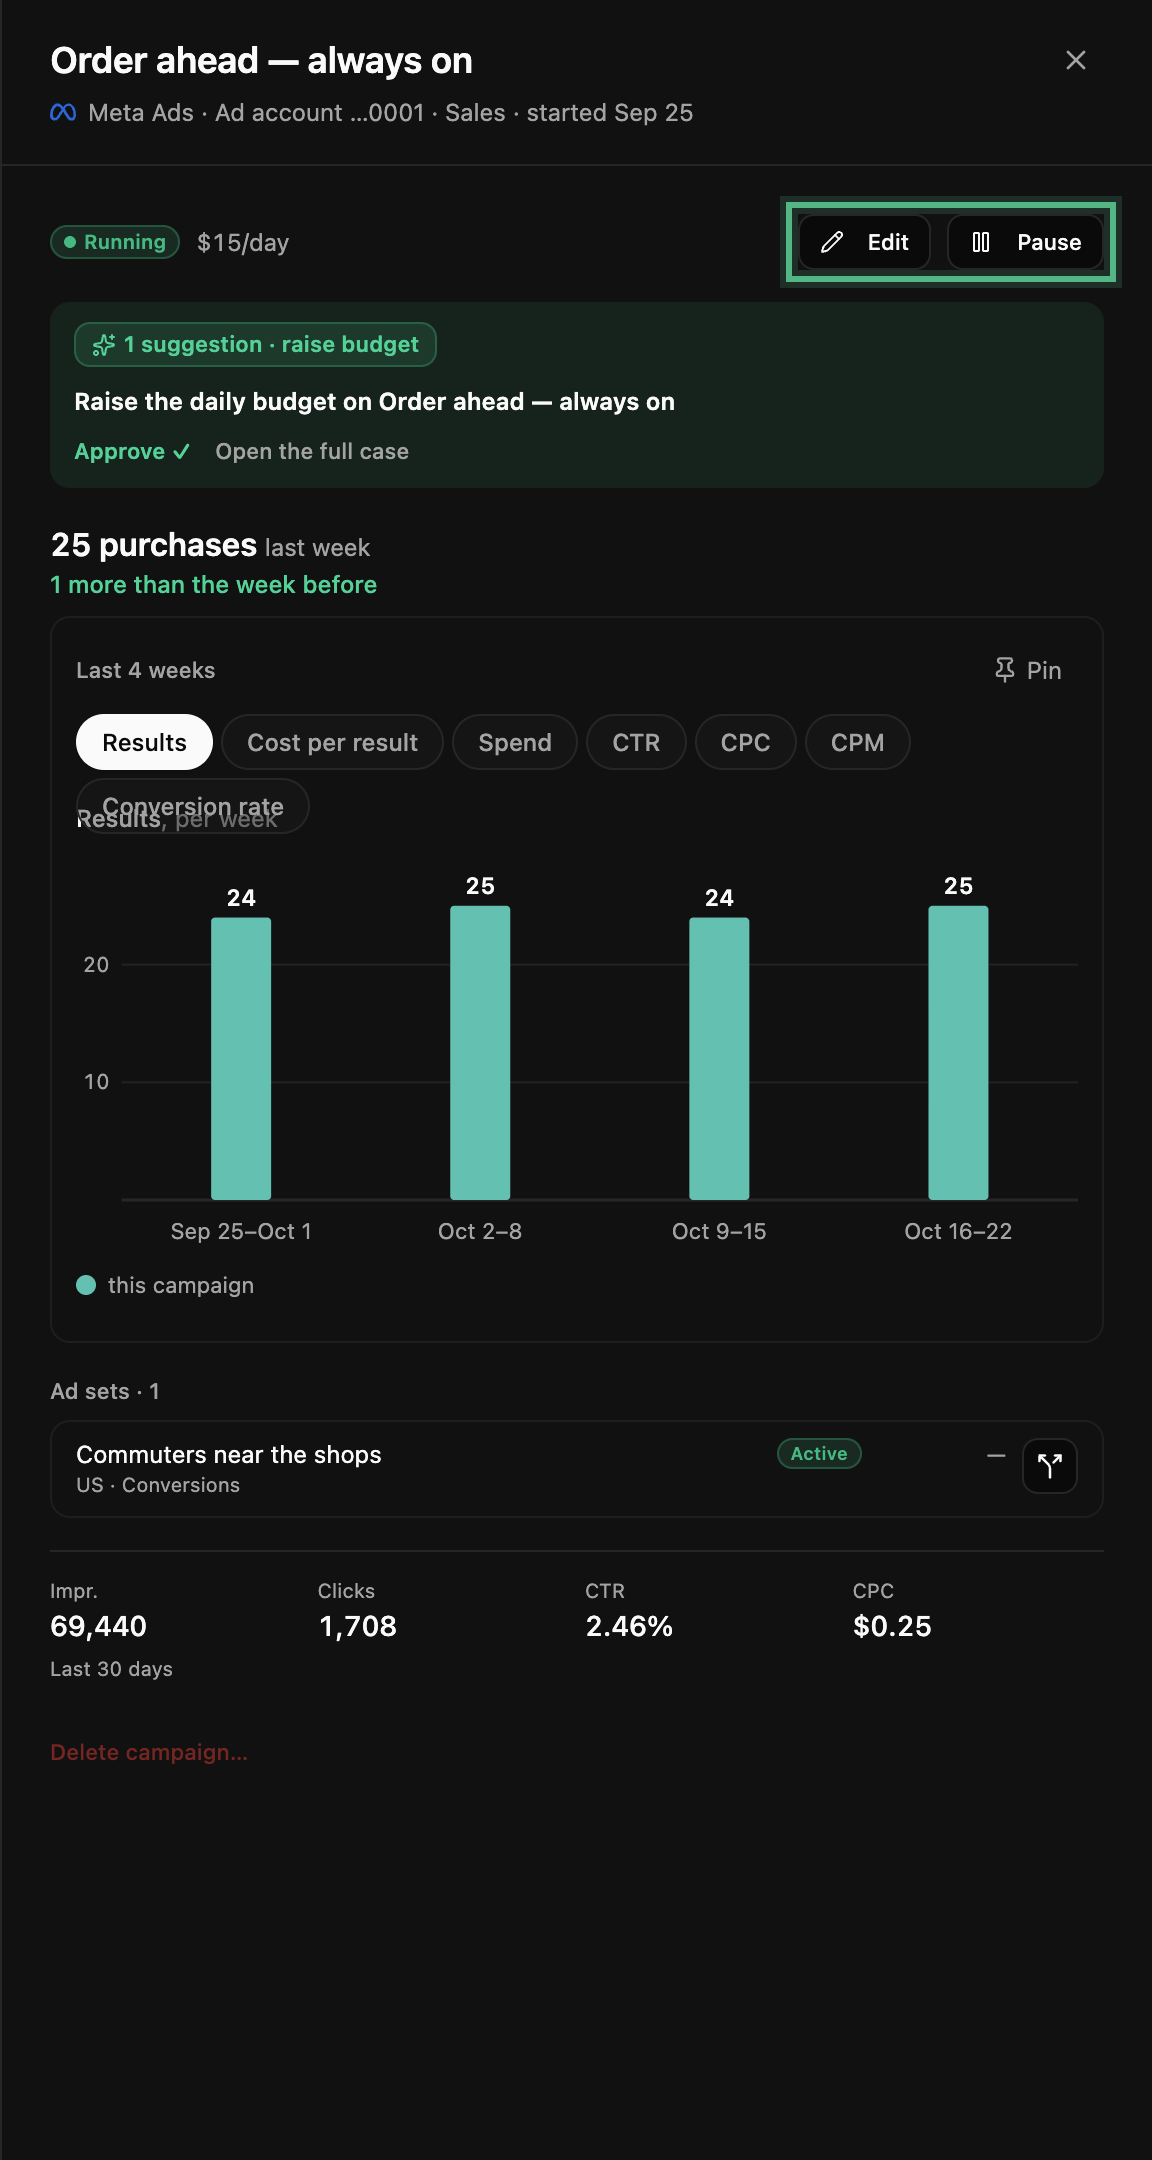Screen dimensions: 1152x2160
Task: Click the 'this campaign' legend dot
Action: pos(86,1285)
